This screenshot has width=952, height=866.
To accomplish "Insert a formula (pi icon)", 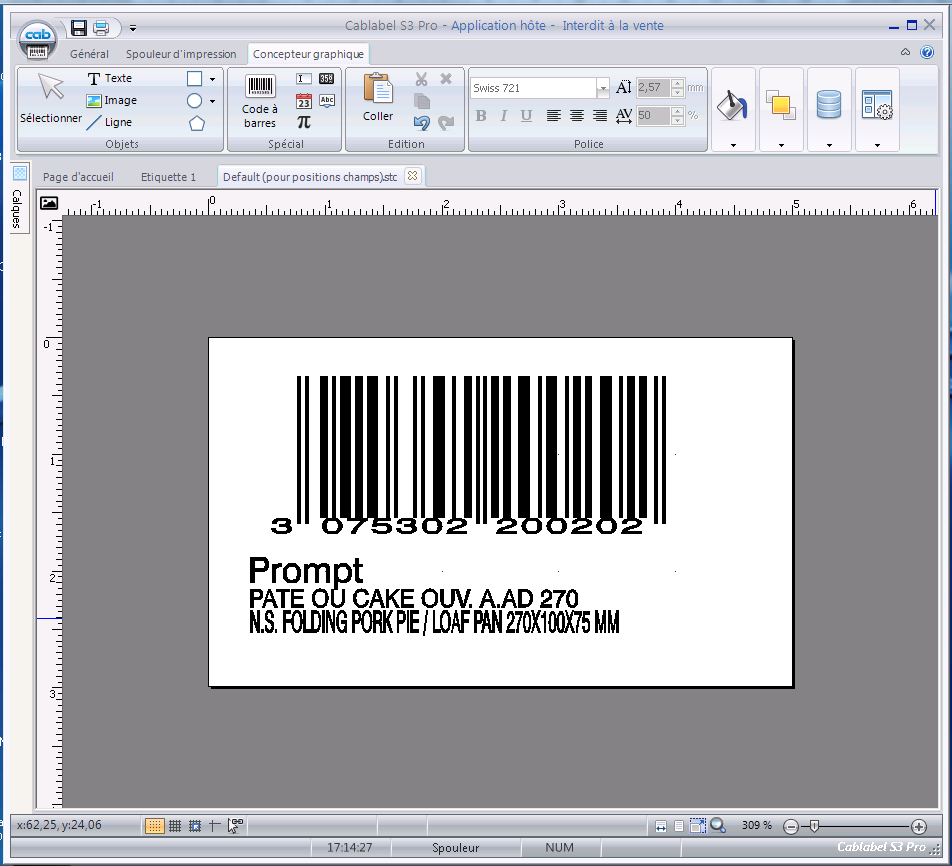I will 304,122.
